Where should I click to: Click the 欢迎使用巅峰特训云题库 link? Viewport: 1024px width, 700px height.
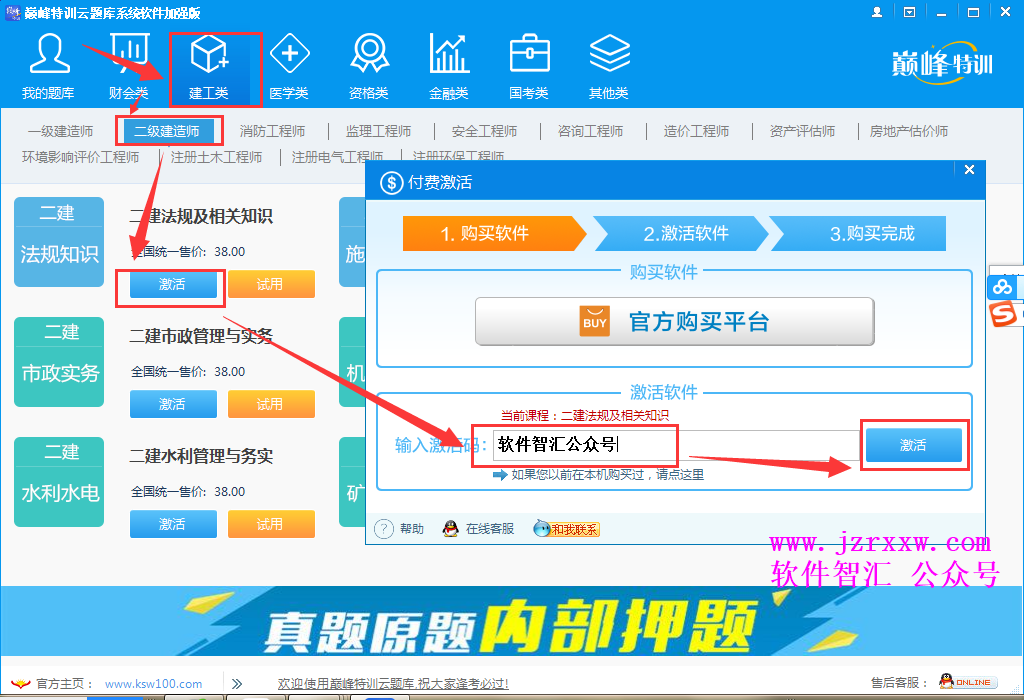click(392, 684)
